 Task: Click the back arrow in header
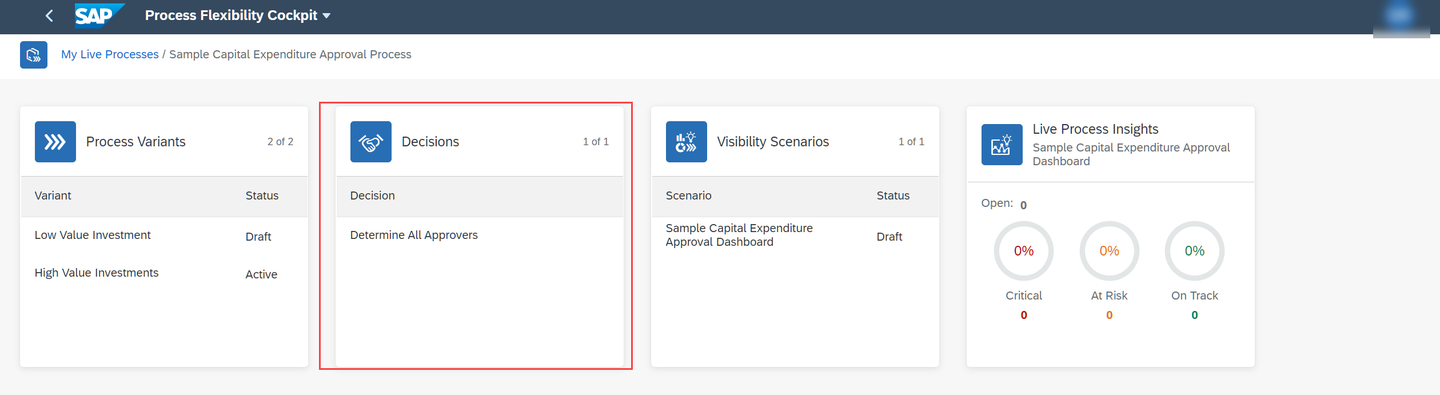(49, 16)
